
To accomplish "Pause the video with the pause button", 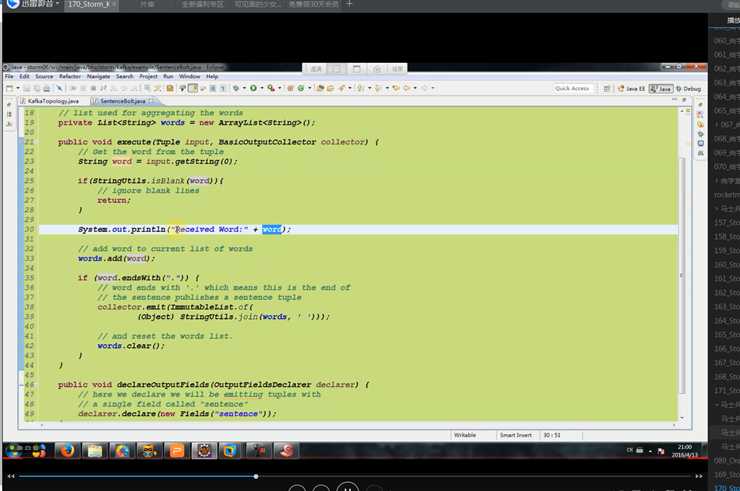I will pos(347,487).
